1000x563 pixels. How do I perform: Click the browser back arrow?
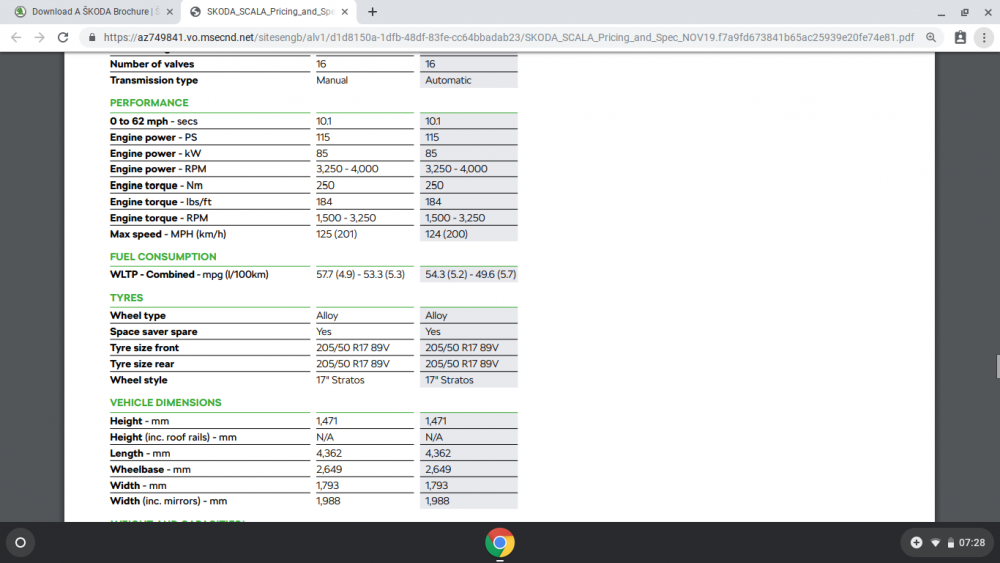point(16,38)
